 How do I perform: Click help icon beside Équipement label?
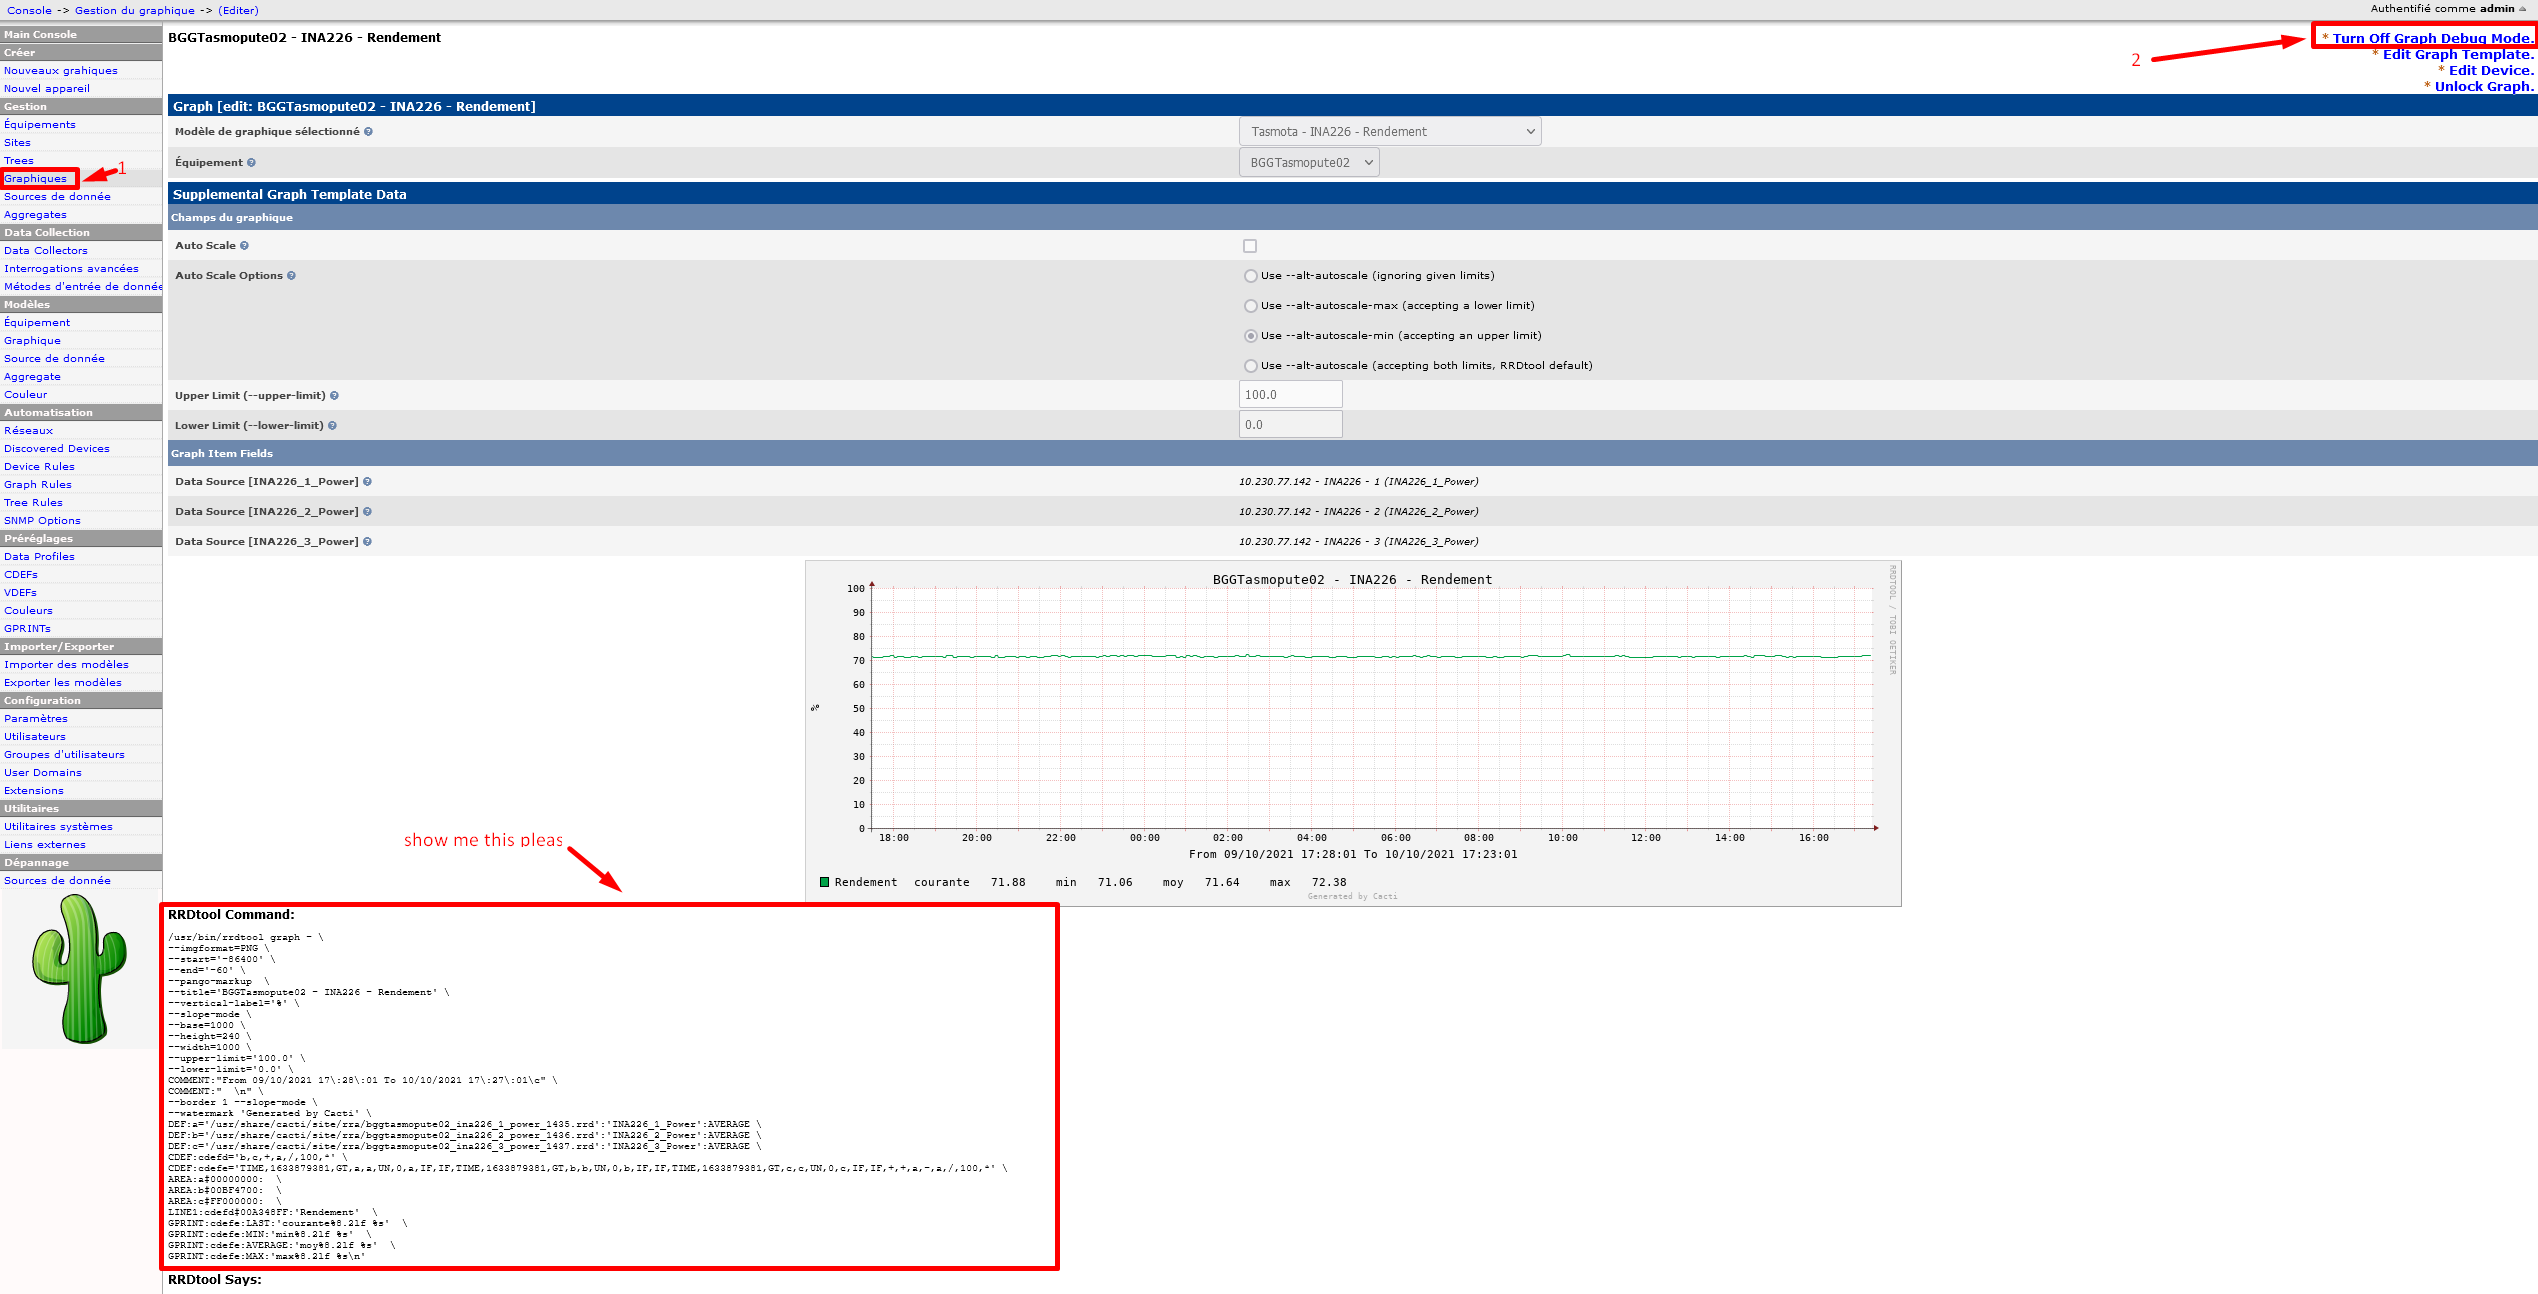pyautogui.click(x=251, y=163)
